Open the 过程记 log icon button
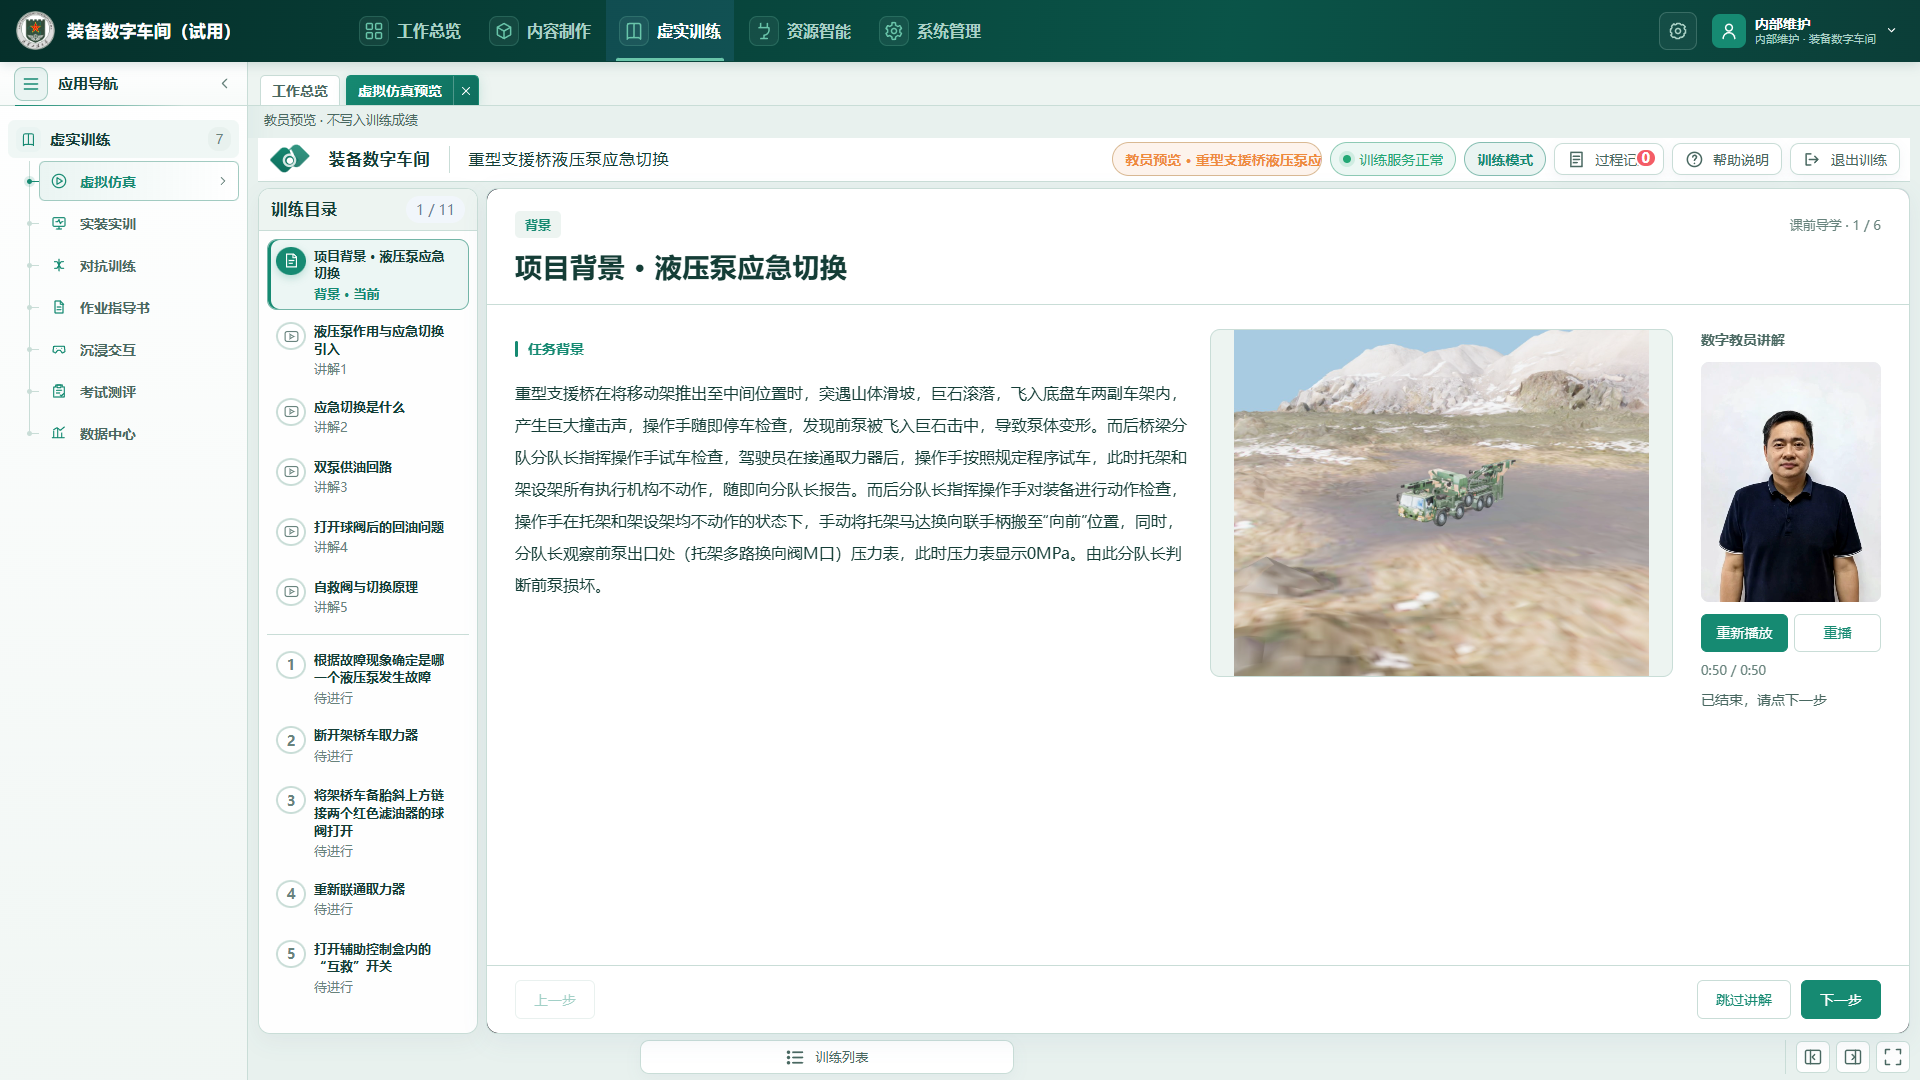 tap(1609, 160)
